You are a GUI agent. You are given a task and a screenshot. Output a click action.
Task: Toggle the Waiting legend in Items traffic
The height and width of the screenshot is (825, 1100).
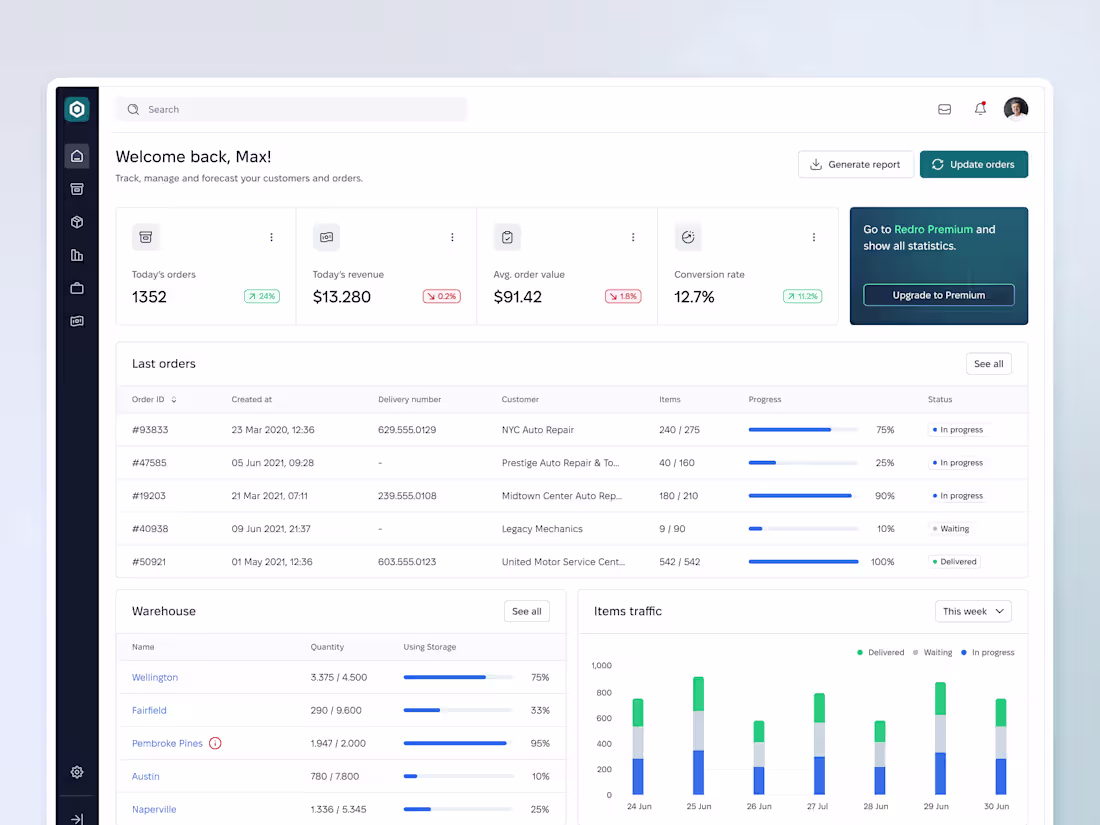point(935,652)
